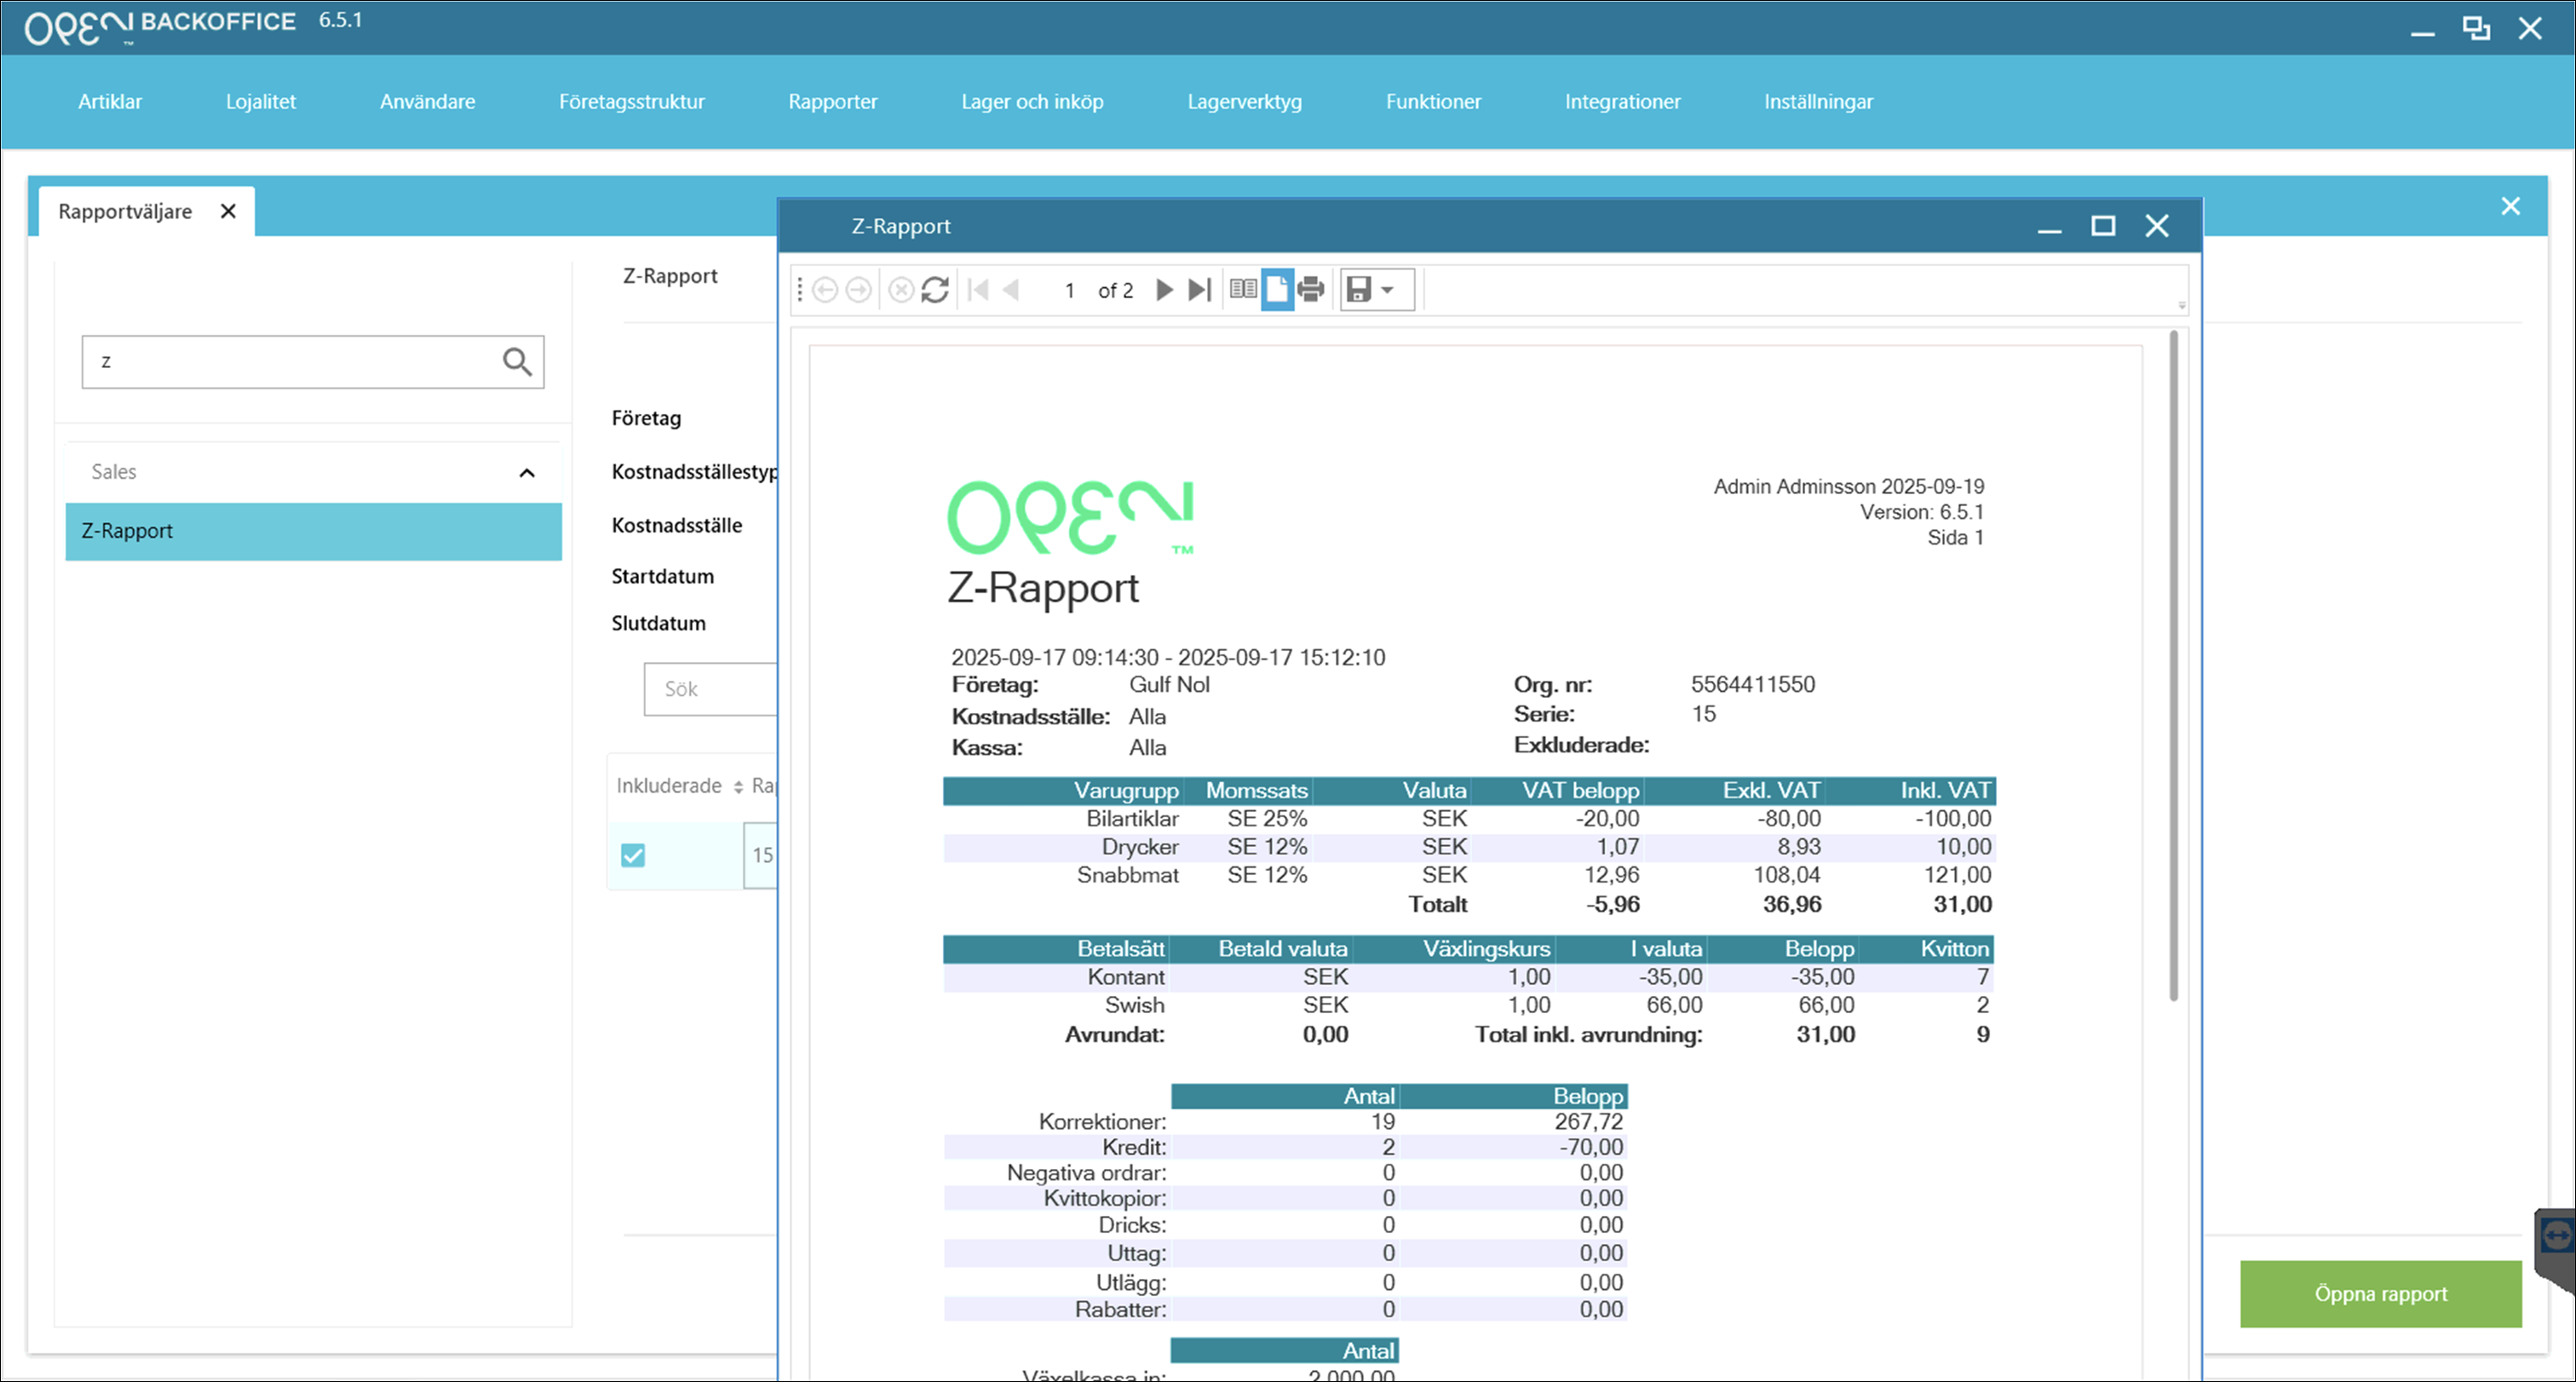Click the Öppna rapport button
This screenshot has height=1382, width=2576.
2380,1293
